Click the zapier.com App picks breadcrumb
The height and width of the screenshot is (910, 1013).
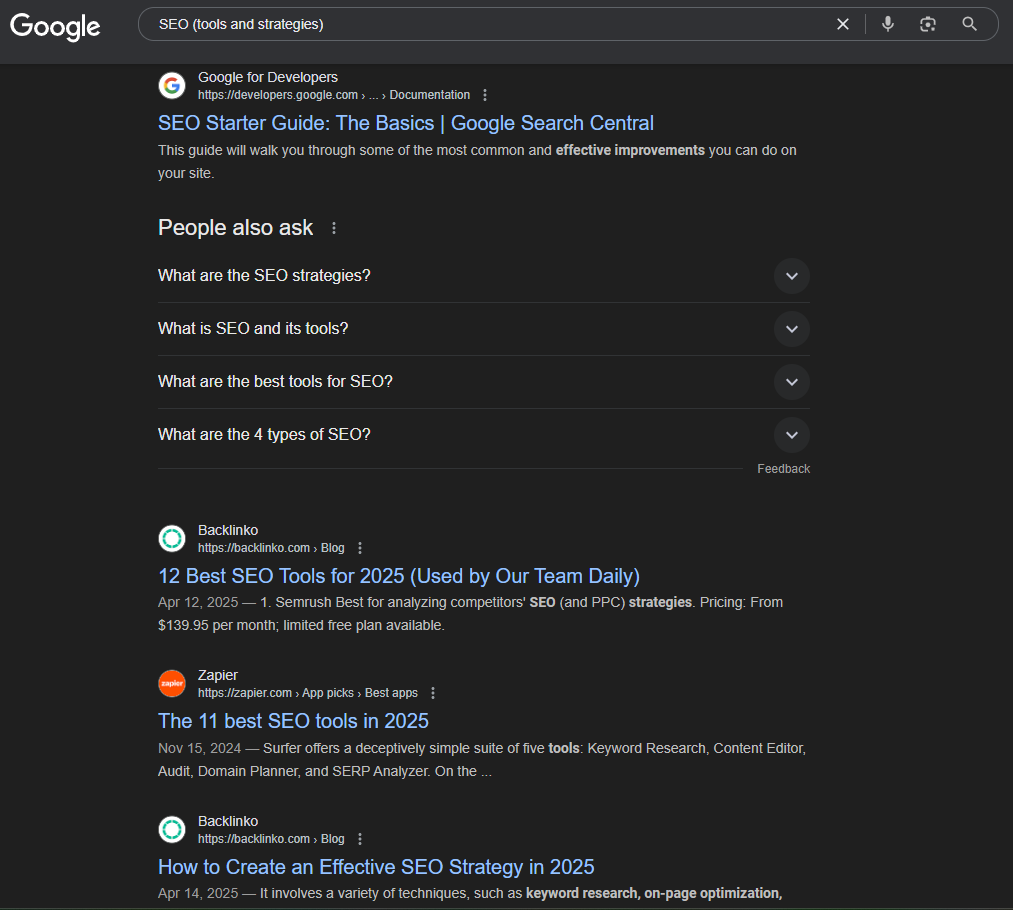[308, 693]
